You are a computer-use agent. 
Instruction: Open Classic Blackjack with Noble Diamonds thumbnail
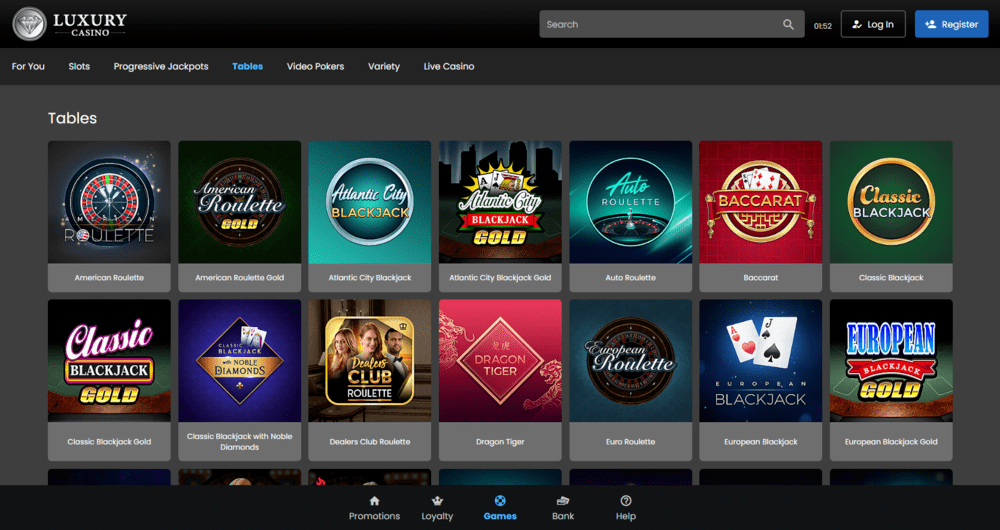pyautogui.click(x=240, y=361)
